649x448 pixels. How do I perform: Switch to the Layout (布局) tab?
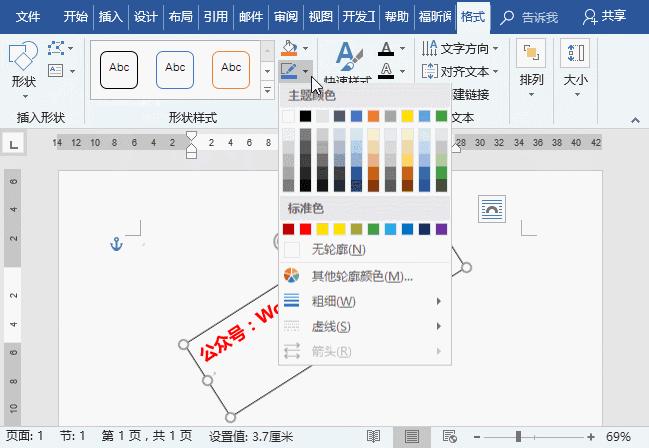180,17
